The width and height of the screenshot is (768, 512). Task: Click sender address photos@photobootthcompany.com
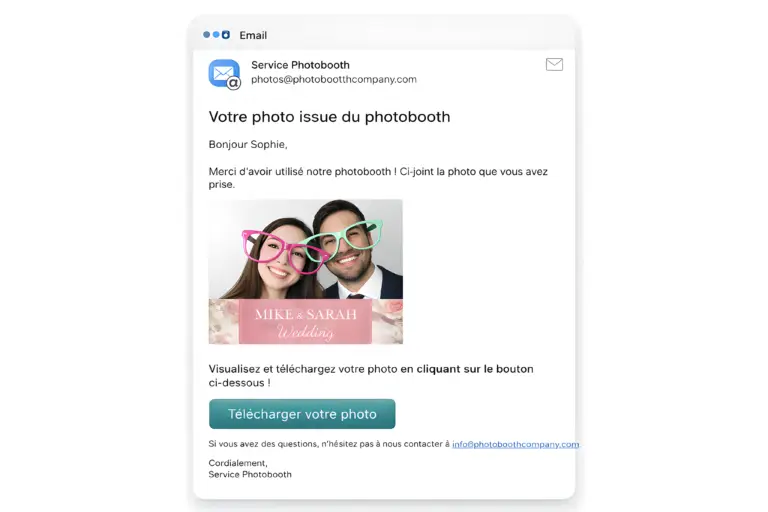pos(334,79)
